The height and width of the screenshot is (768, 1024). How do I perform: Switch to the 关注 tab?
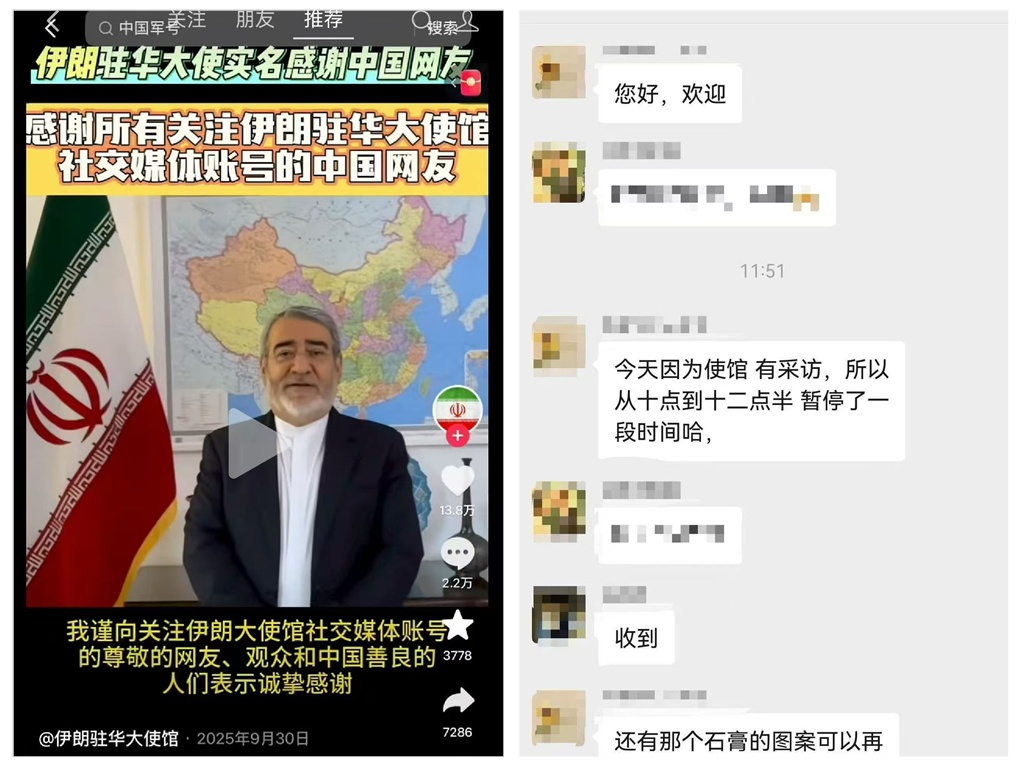click(x=187, y=20)
